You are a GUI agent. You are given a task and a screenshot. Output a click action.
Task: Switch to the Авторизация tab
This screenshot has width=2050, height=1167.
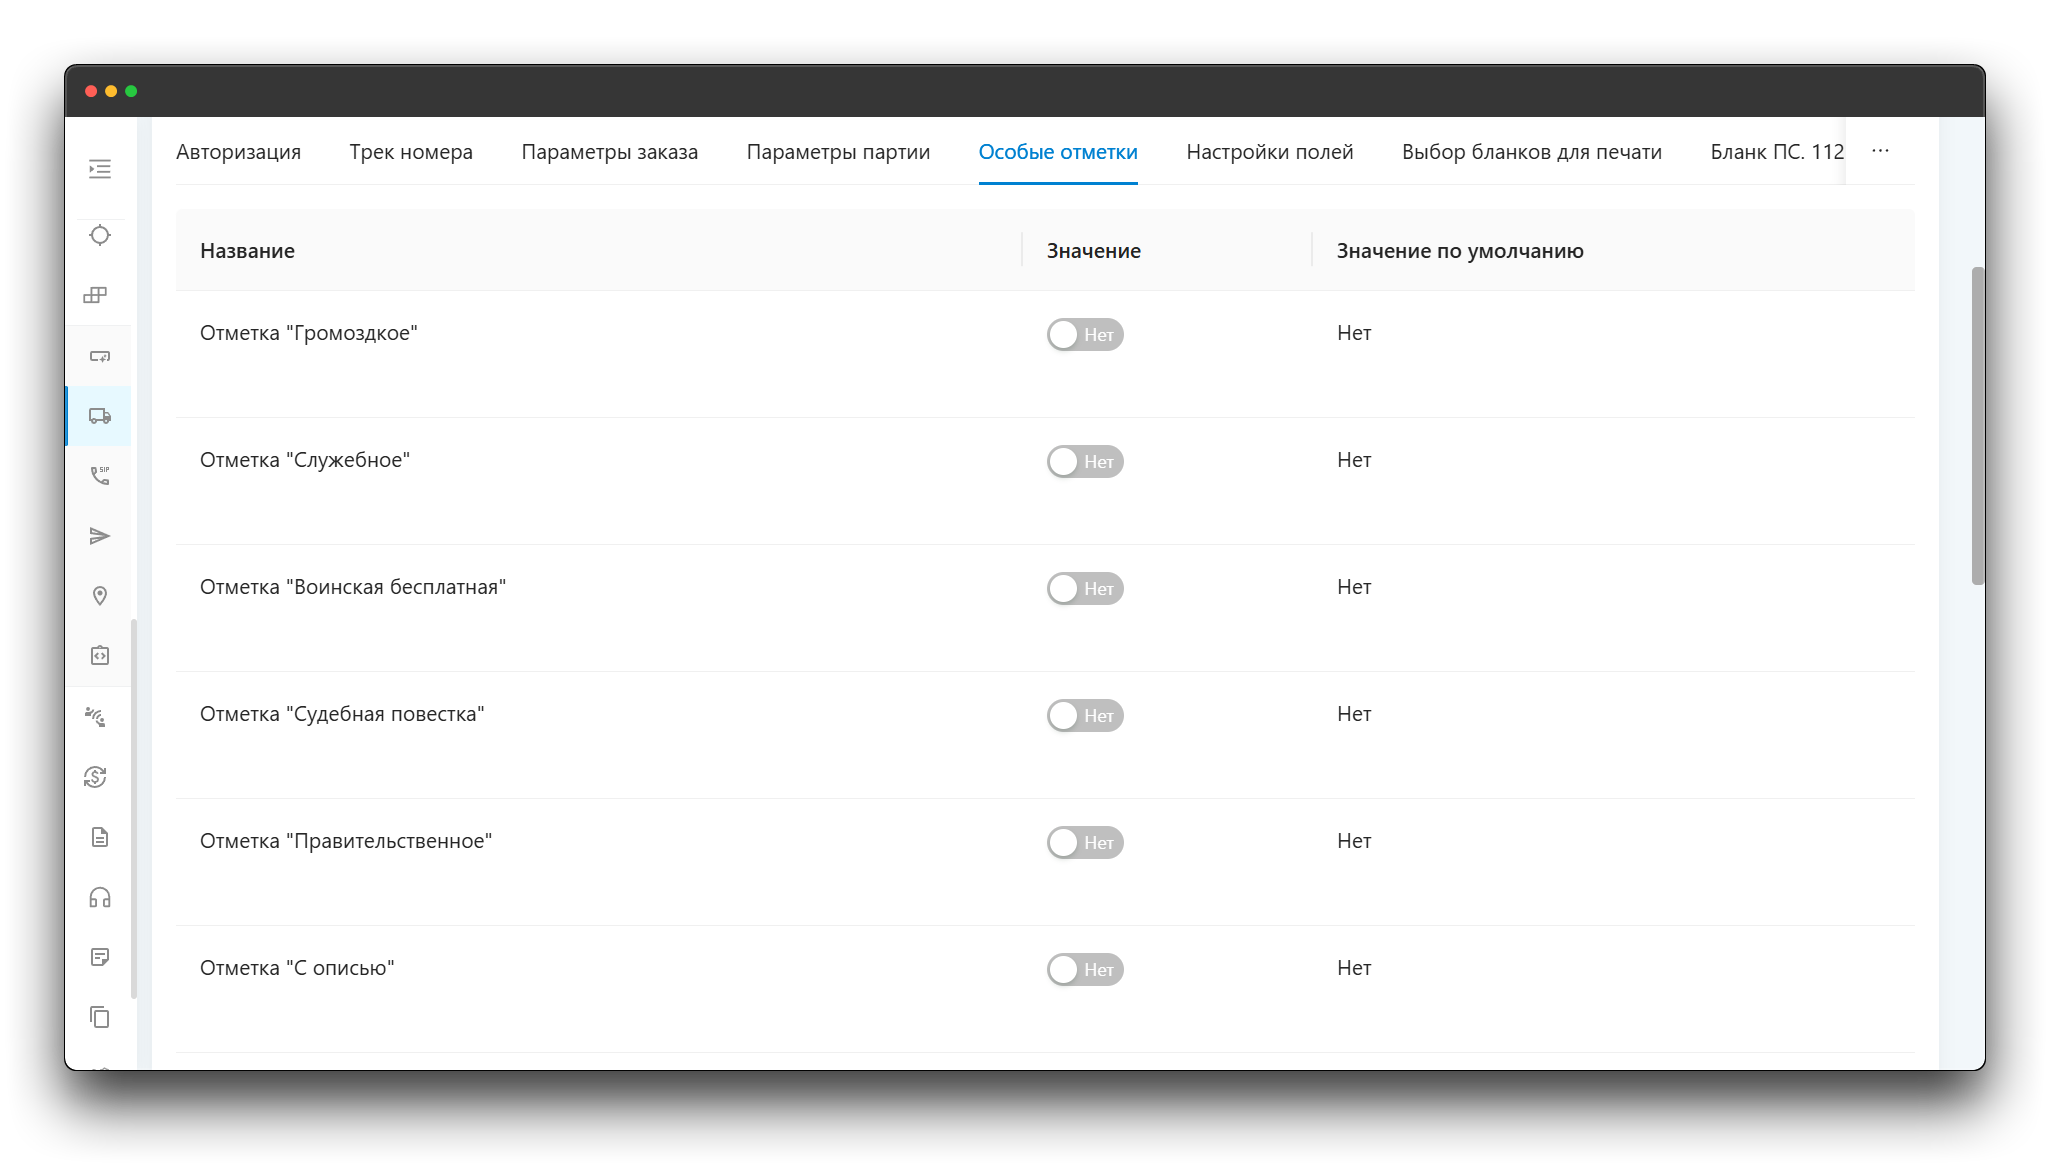point(238,152)
